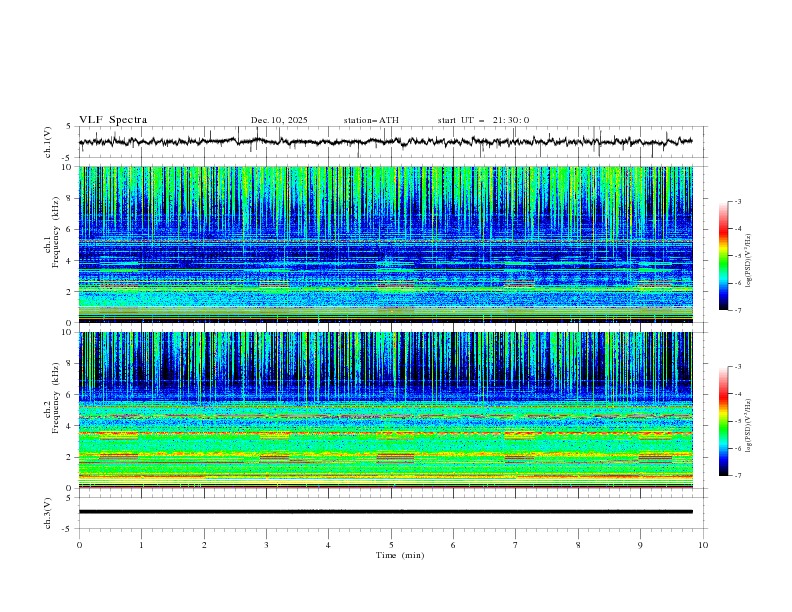Viewport: 792px width, 612px height.
Task: Click the 'ch.3(V)' axis label
Action: pyautogui.click(x=48, y=513)
